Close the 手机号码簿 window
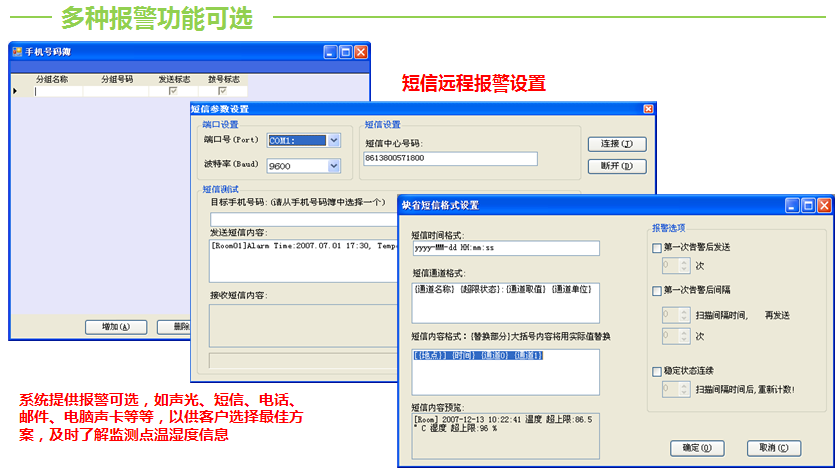This screenshot has width=839, height=471. (x=361, y=52)
